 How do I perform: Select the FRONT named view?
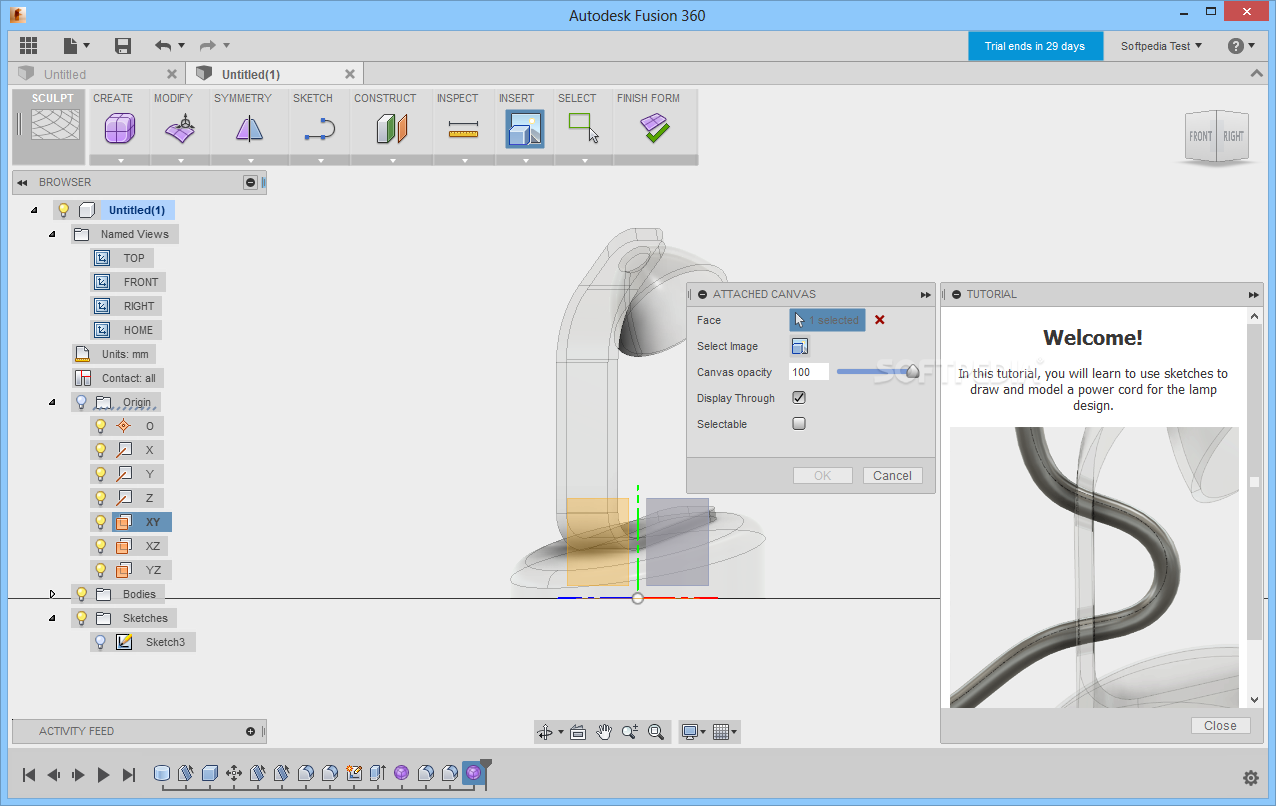click(141, 282)
